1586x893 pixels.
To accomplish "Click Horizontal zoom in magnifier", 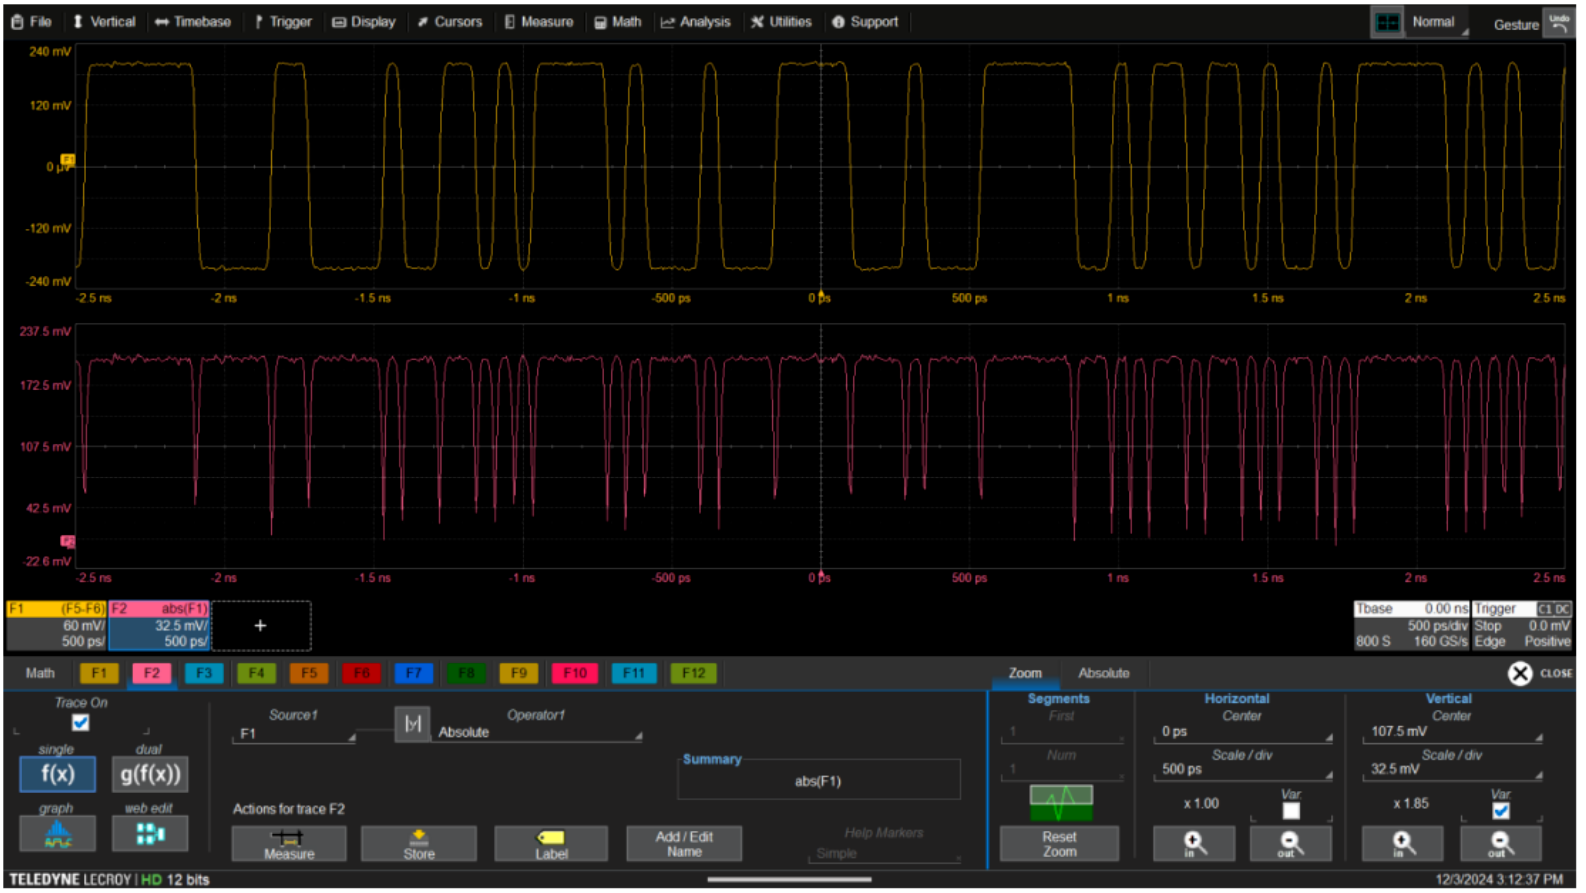I will point(1194,845).
